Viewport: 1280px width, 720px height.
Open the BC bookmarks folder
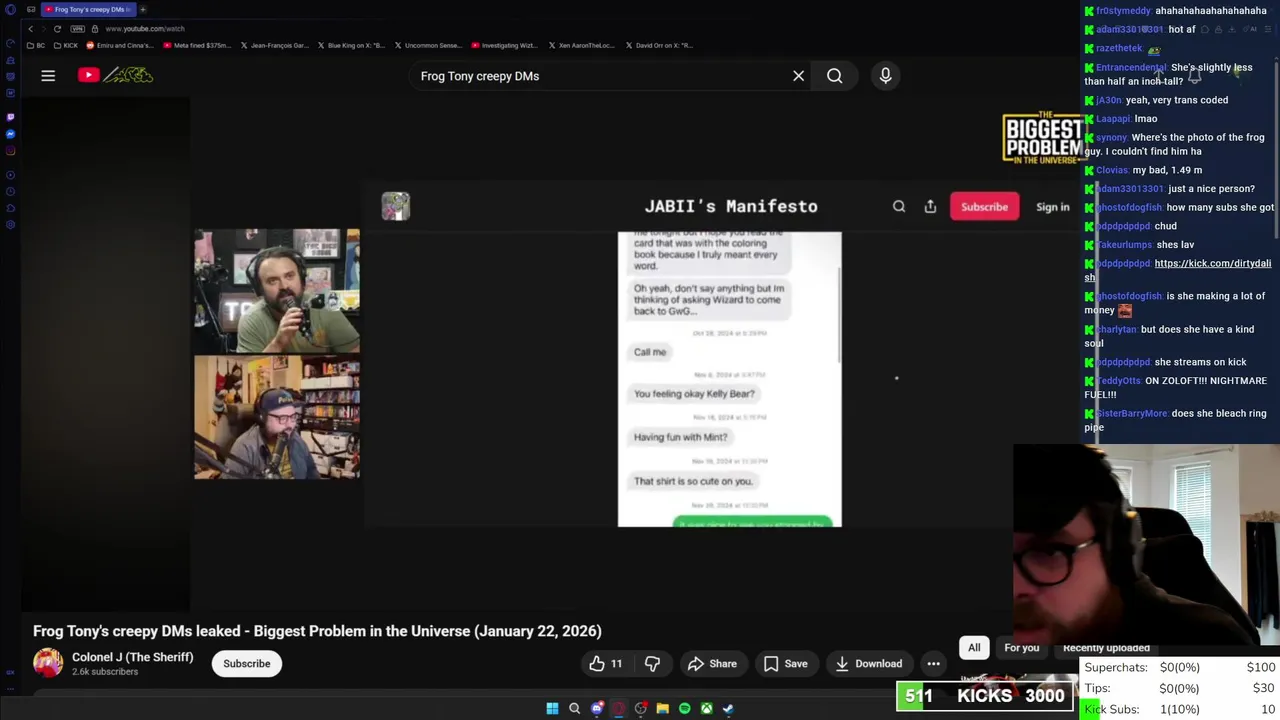click(36, 45)
